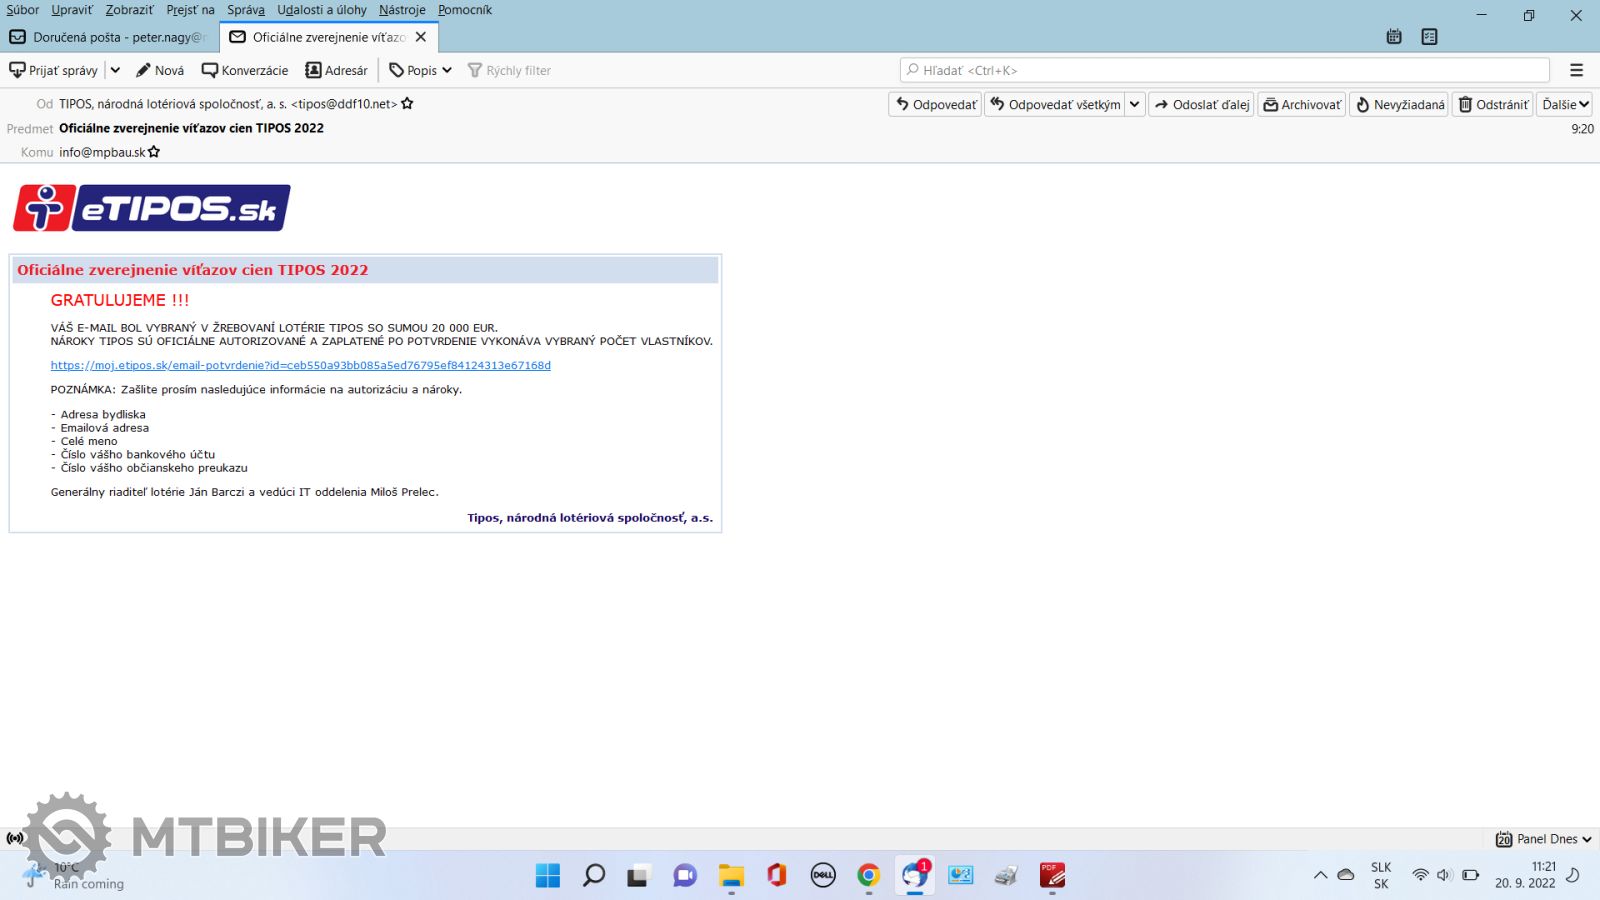Screen dimensions: 1600x900
Task: Open the hamburger application menu
Action: point(1576,70)
